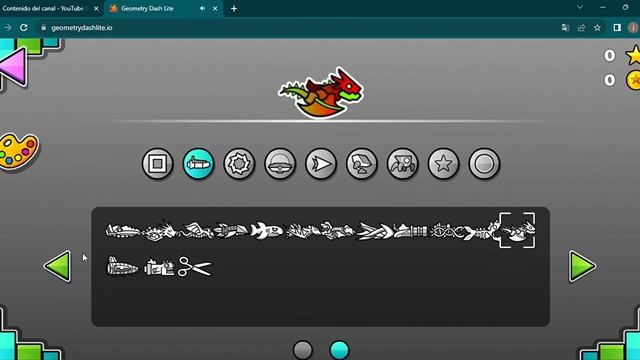Switch to the gray first page dot
Viewport: 640px width, 360px height.
[x=303, y=350]
